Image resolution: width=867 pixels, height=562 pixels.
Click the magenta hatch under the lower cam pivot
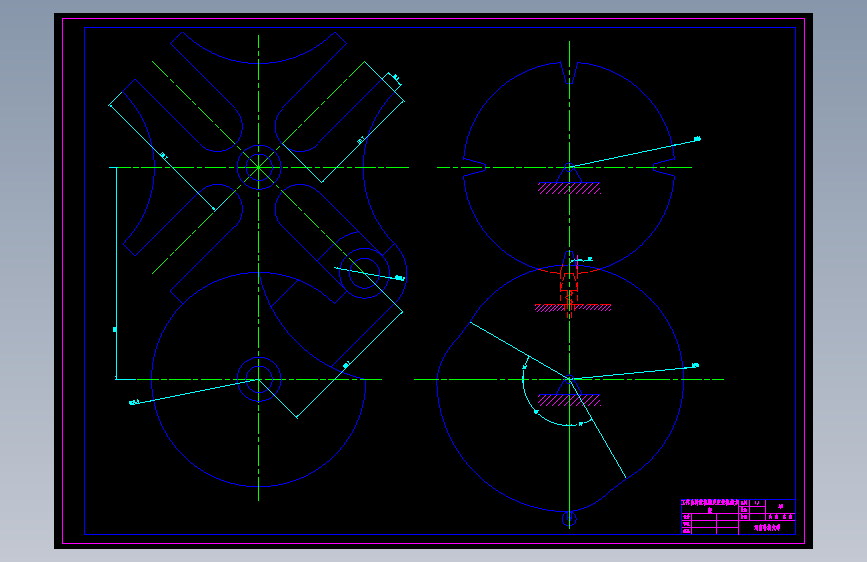(569, 400)
